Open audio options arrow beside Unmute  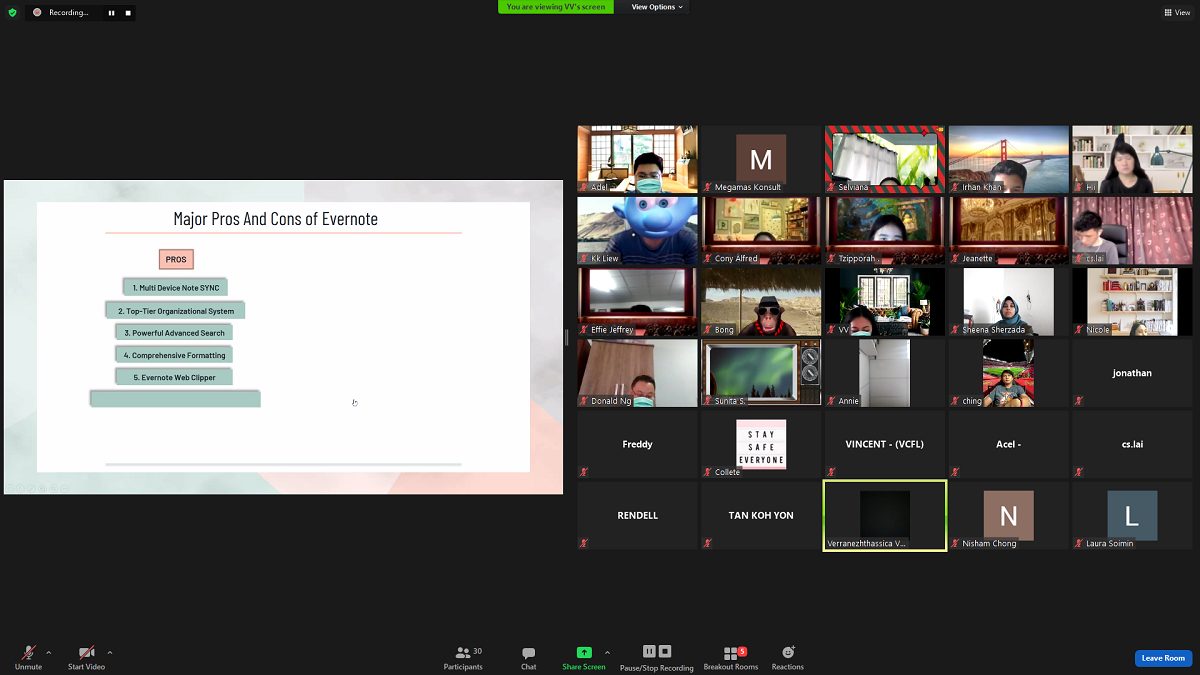coord(48,653)
